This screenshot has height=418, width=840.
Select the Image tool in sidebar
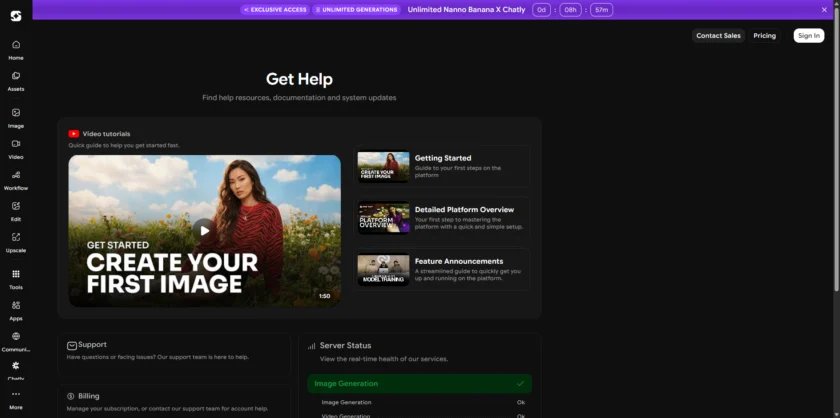click(x=16, y=117)
